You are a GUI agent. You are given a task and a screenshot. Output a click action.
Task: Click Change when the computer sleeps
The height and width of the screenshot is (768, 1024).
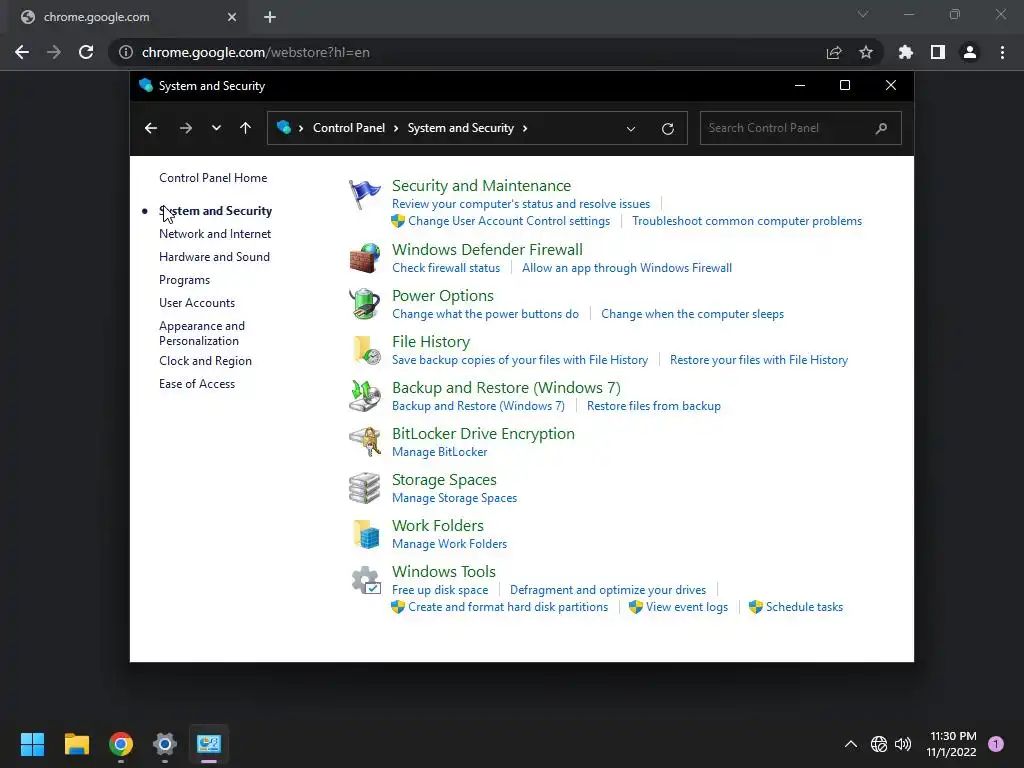pos(692,314)
